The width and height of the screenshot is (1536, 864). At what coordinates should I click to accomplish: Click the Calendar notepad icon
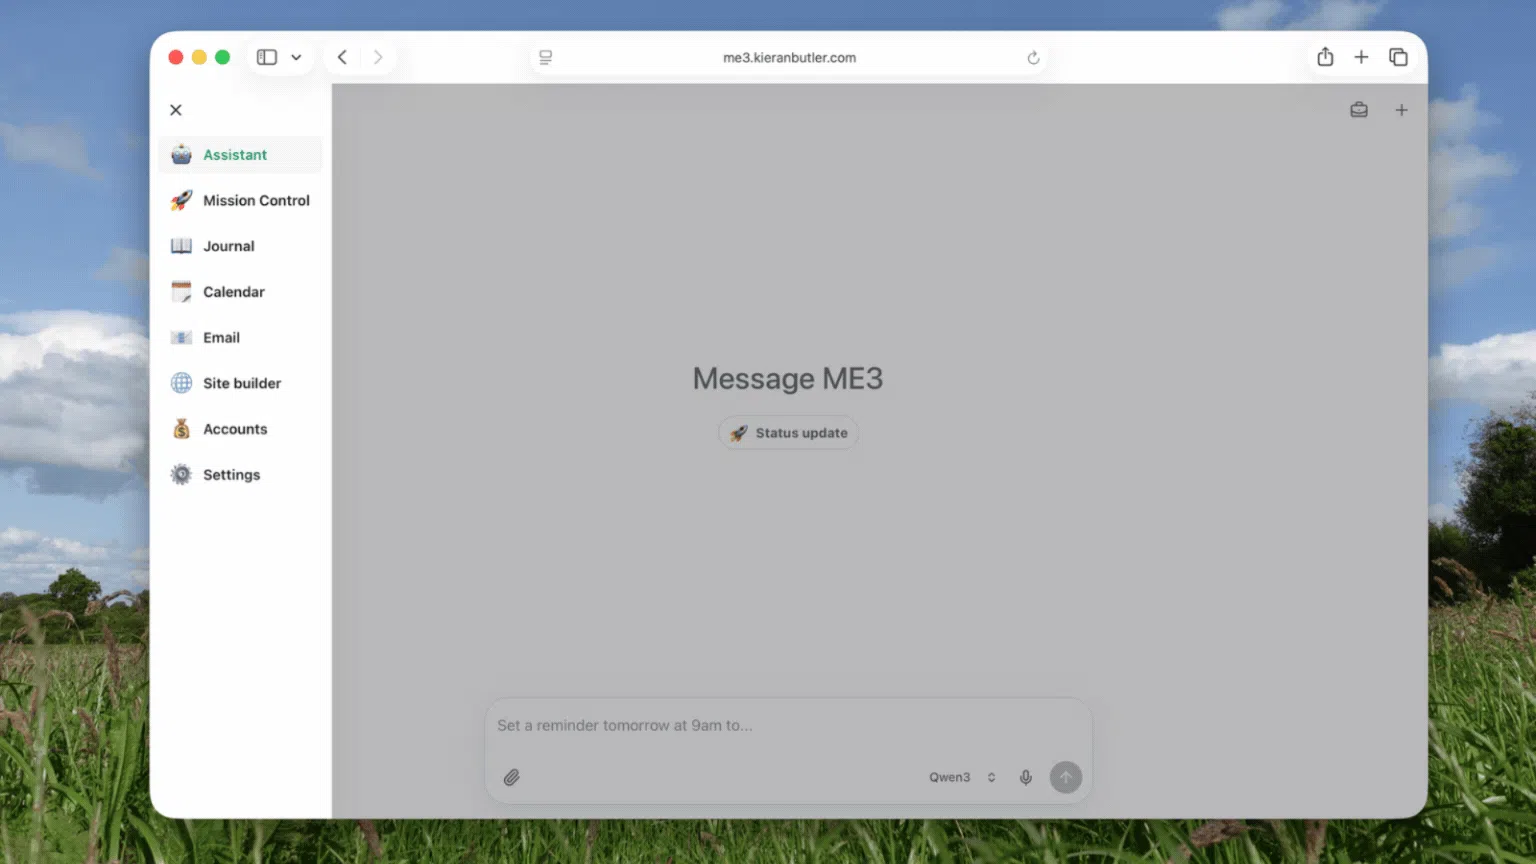(x=181, y=292)
